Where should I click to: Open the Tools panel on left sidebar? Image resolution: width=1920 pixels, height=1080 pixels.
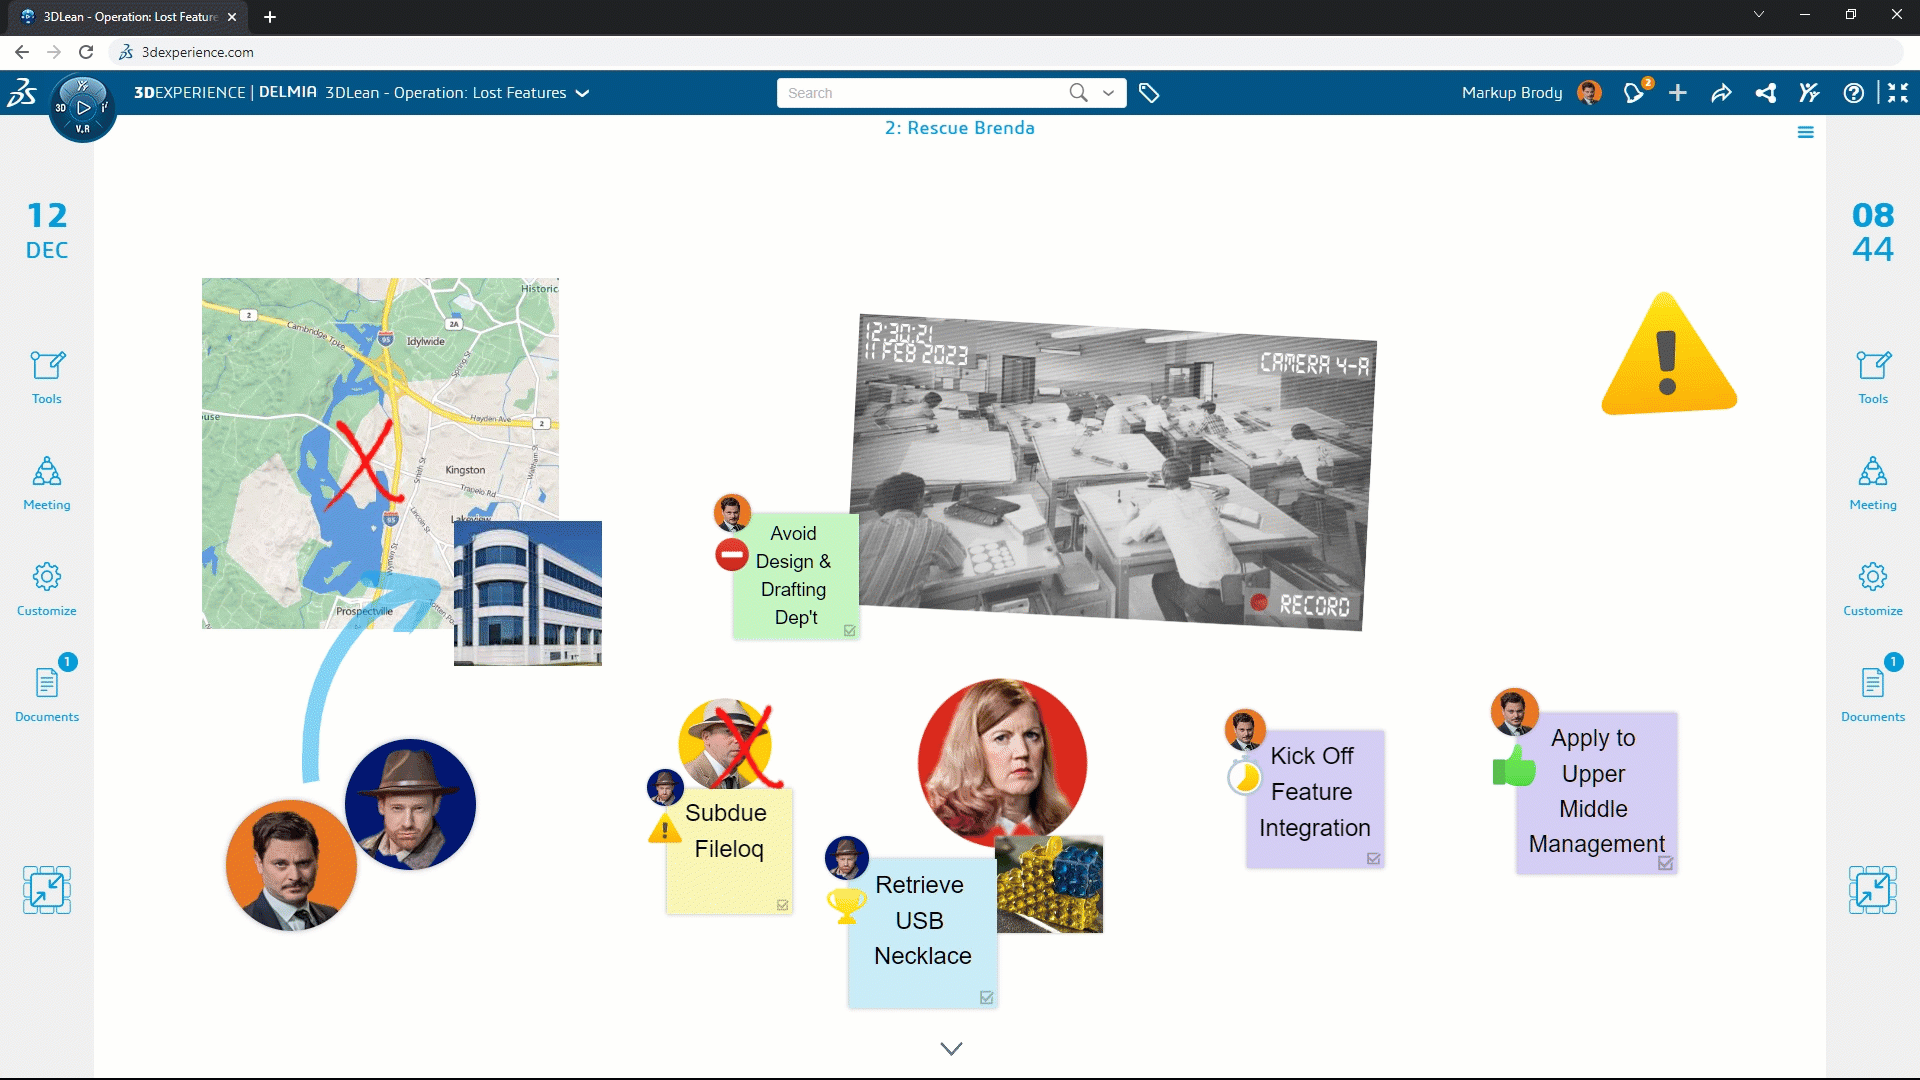pos(46,377)
